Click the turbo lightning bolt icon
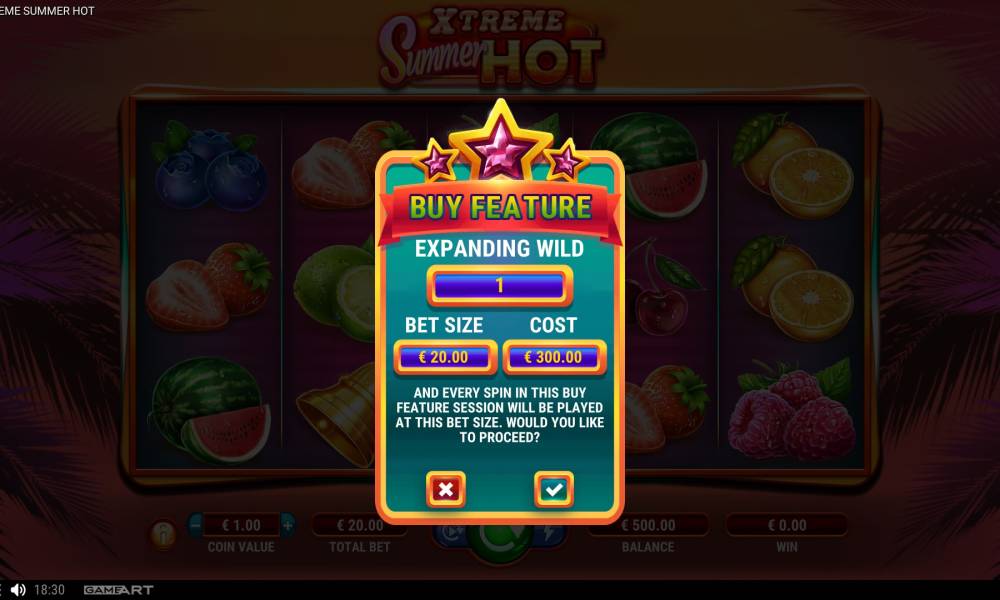This screenshot has height=600, width=1000. (549, 534)
